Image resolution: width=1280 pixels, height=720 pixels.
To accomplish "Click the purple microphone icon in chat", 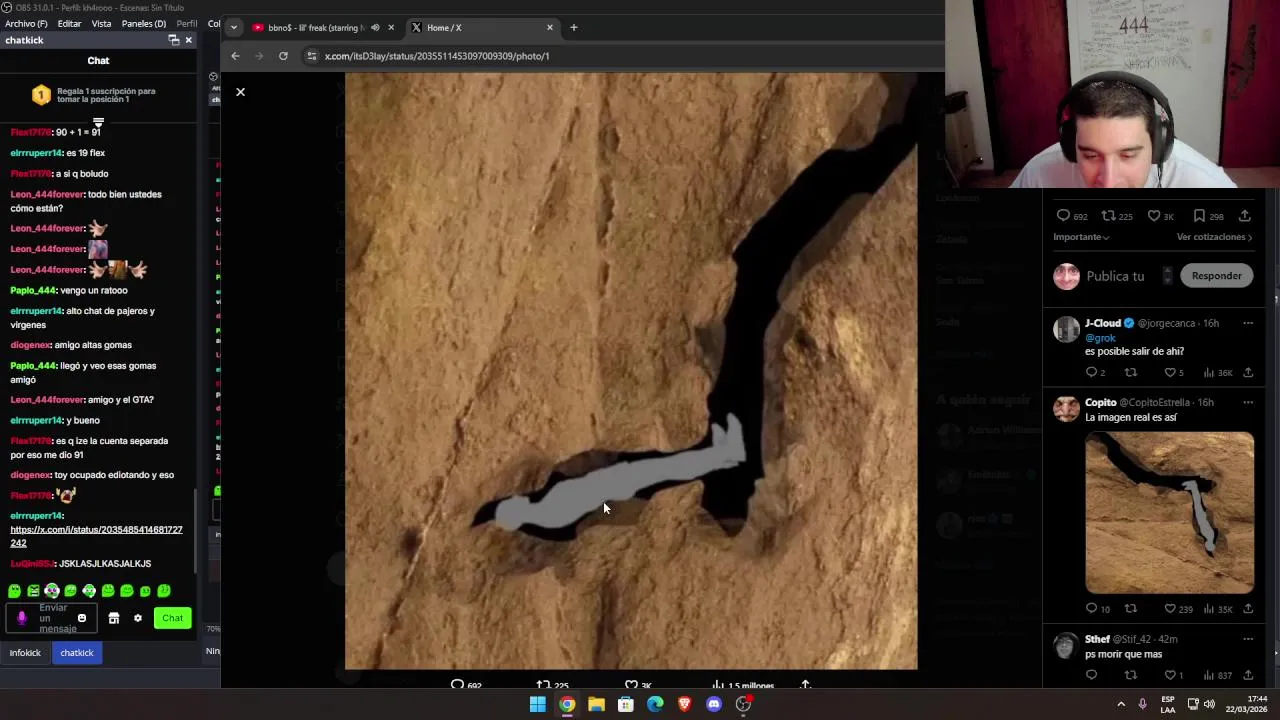I will pyautogui.click(x=21, y=618).
